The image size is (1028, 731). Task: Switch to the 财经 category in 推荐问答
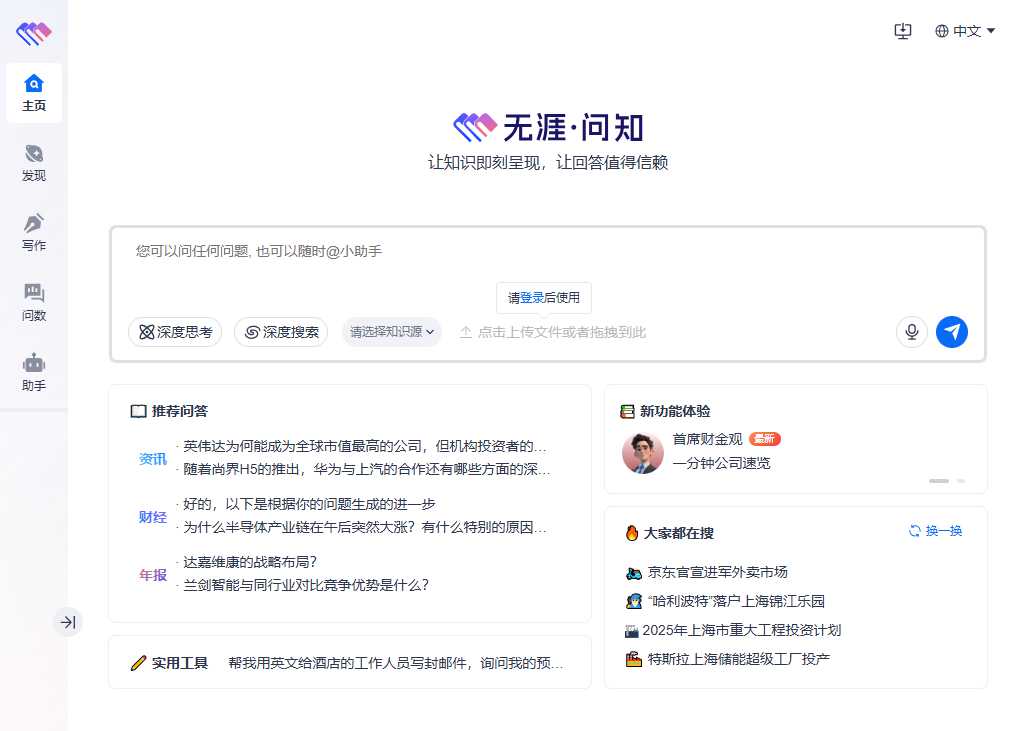click(x=152, y=518)
